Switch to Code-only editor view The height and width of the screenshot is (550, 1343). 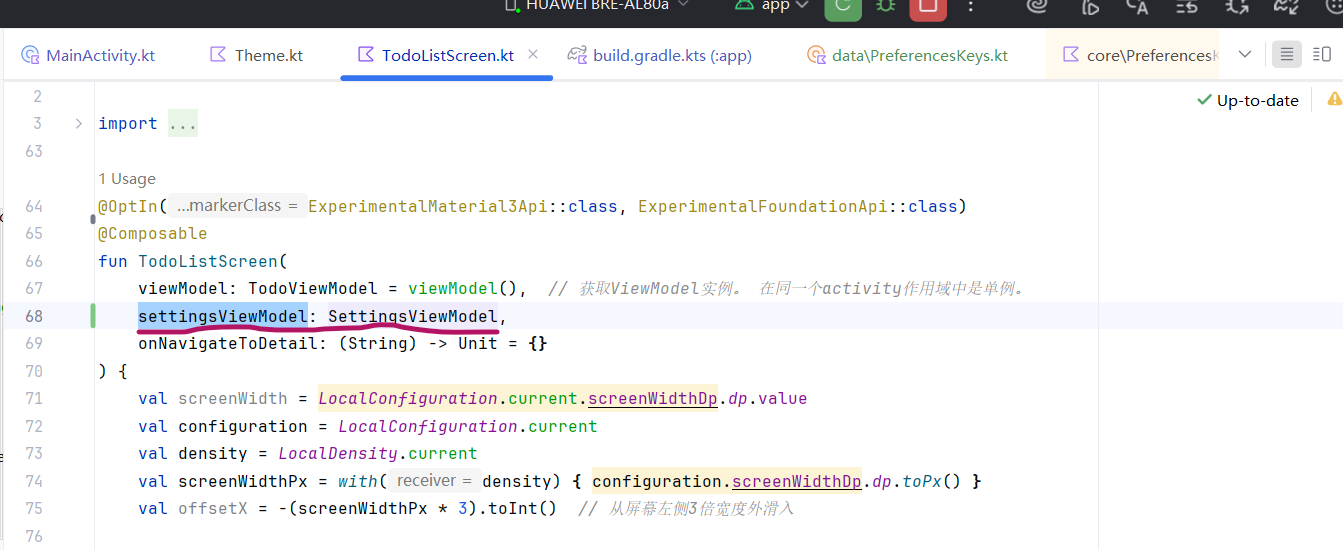point(1287,54)
